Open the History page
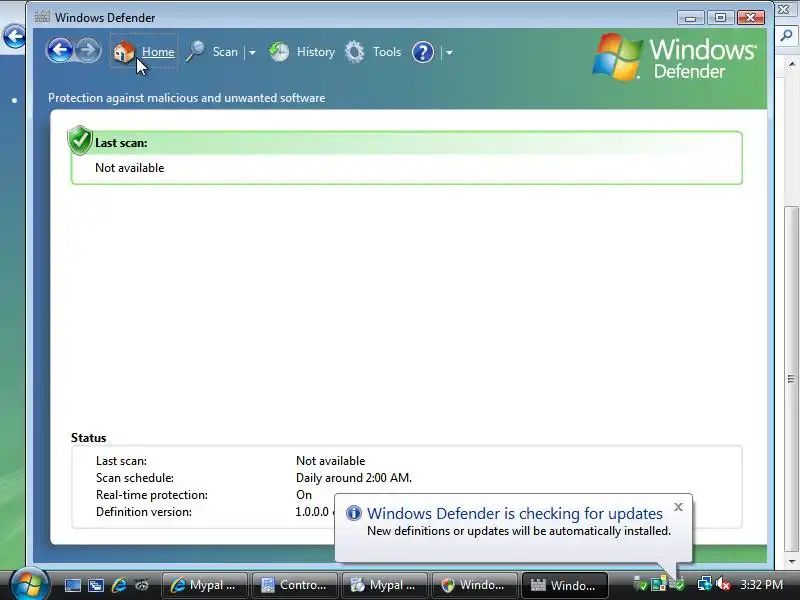 (x=316, y=52)
